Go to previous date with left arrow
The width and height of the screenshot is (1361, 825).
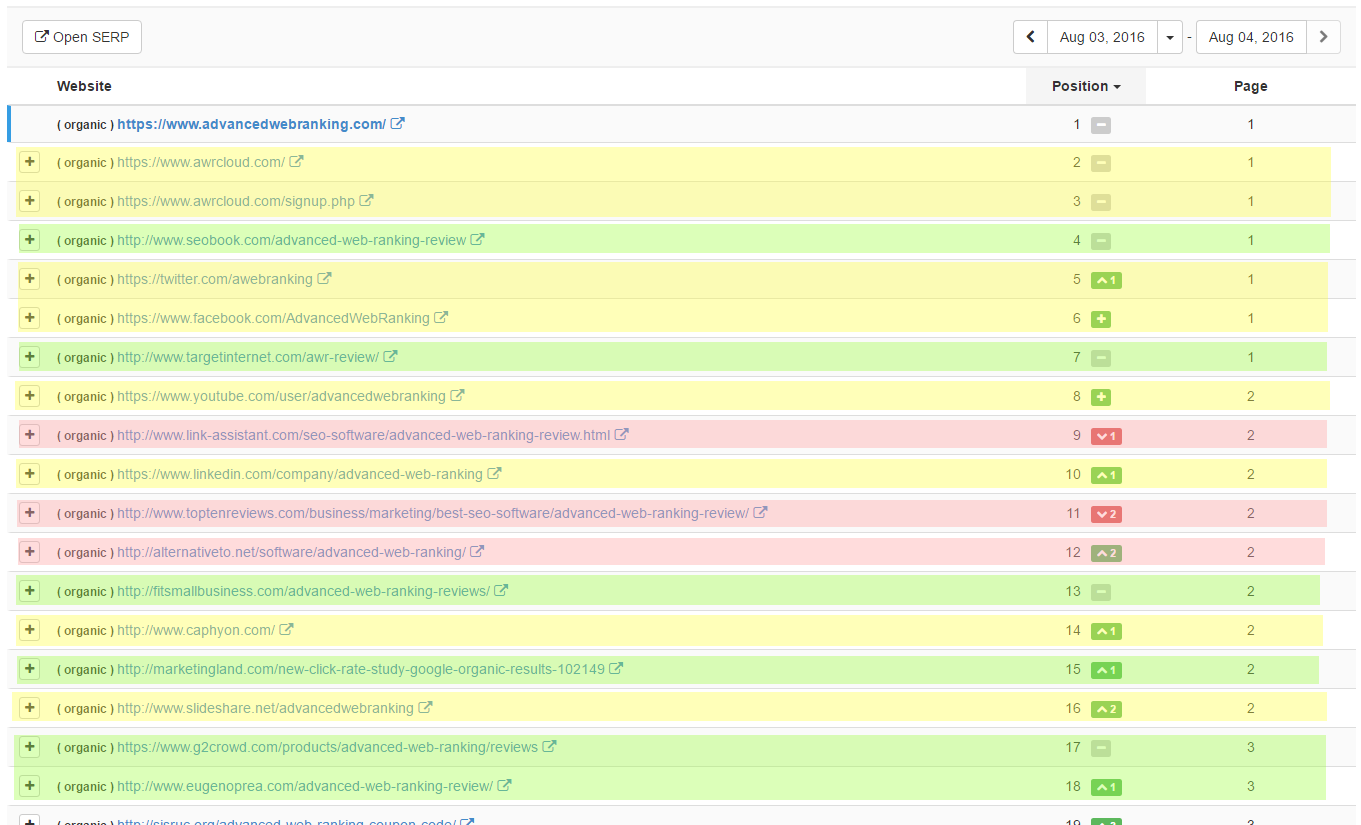point(1030,37)
